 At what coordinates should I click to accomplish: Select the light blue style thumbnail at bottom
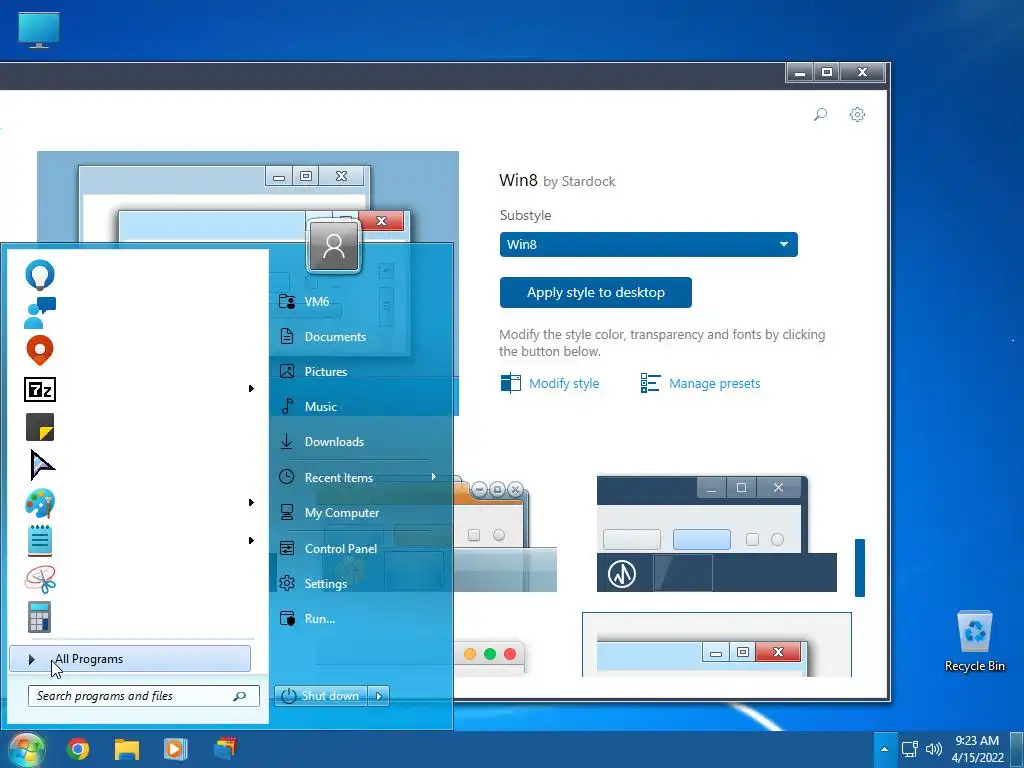[716, 645]
